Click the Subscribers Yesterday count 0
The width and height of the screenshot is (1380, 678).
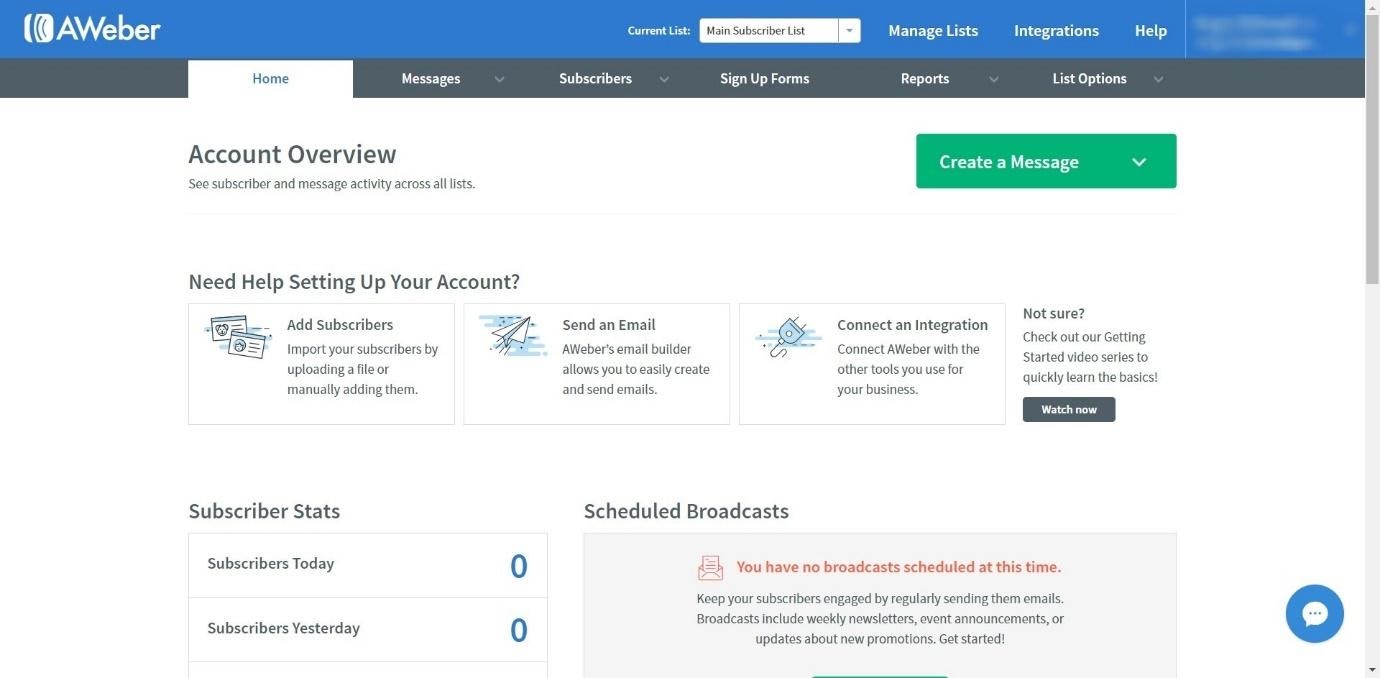519,630
